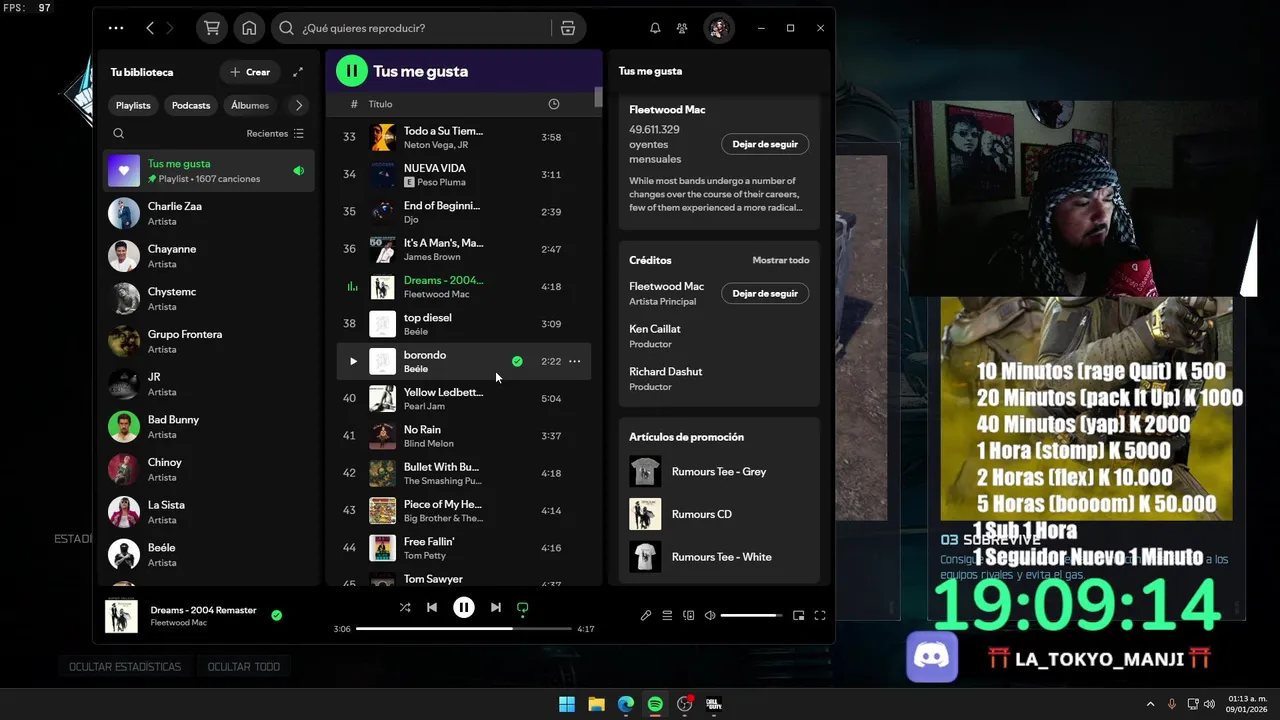The height and width of the screenshot is (720, 1280).
Task: Open the friends activity icon
Action: coord(682,28)
